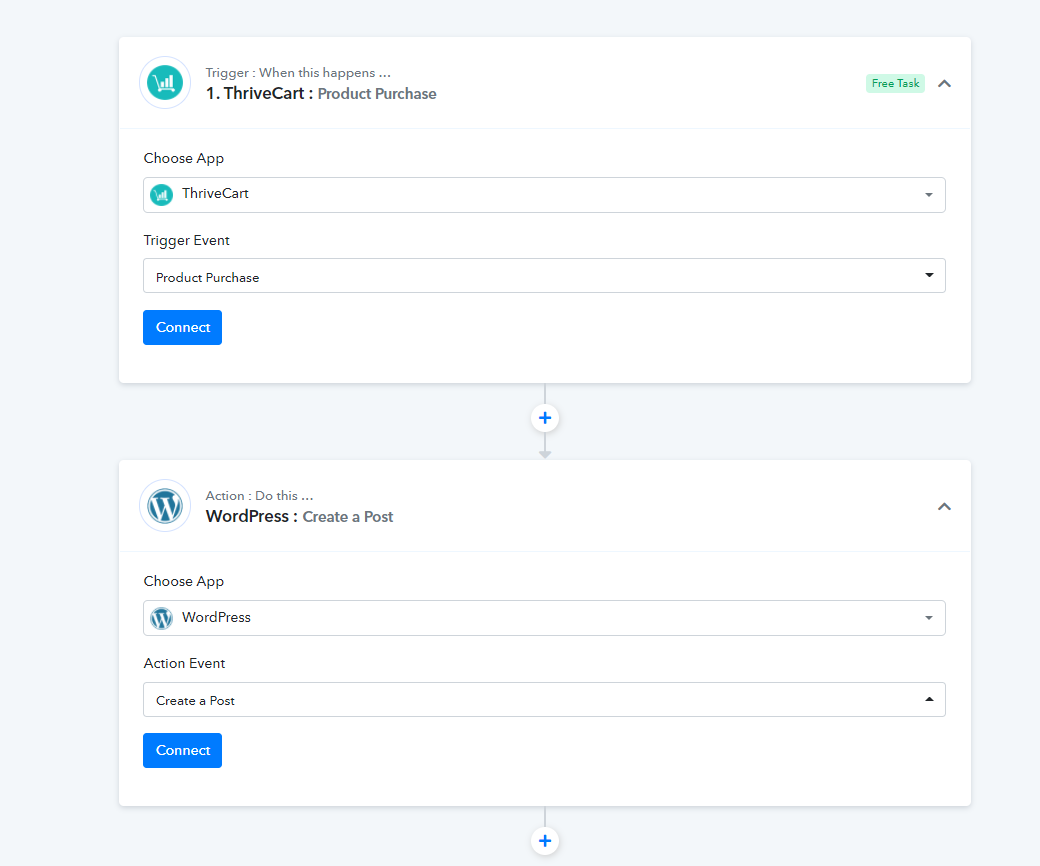Collapse the WordPress action panel
Screen dimensions: 1040x866
pos(944,507)
